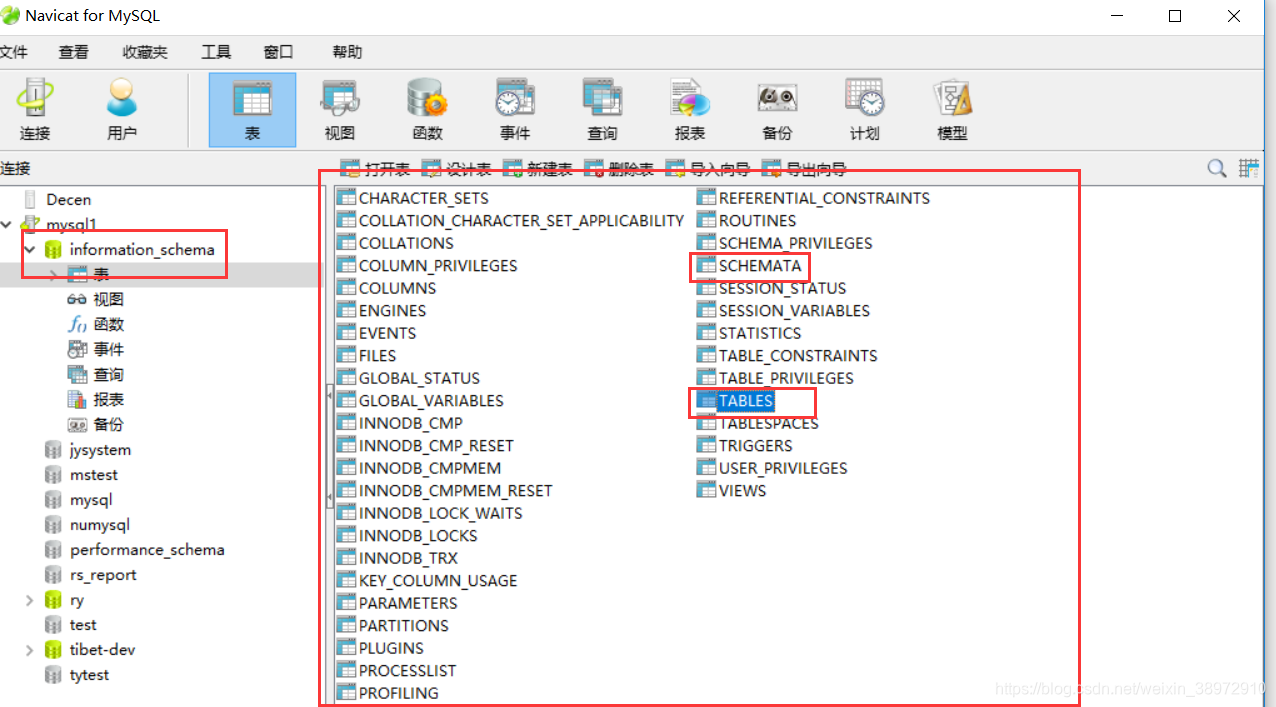Select the 查询 (Query) toolbar icon
Image resolution: width=1276 pixels, height=707 pixels.
click(602, 110)
